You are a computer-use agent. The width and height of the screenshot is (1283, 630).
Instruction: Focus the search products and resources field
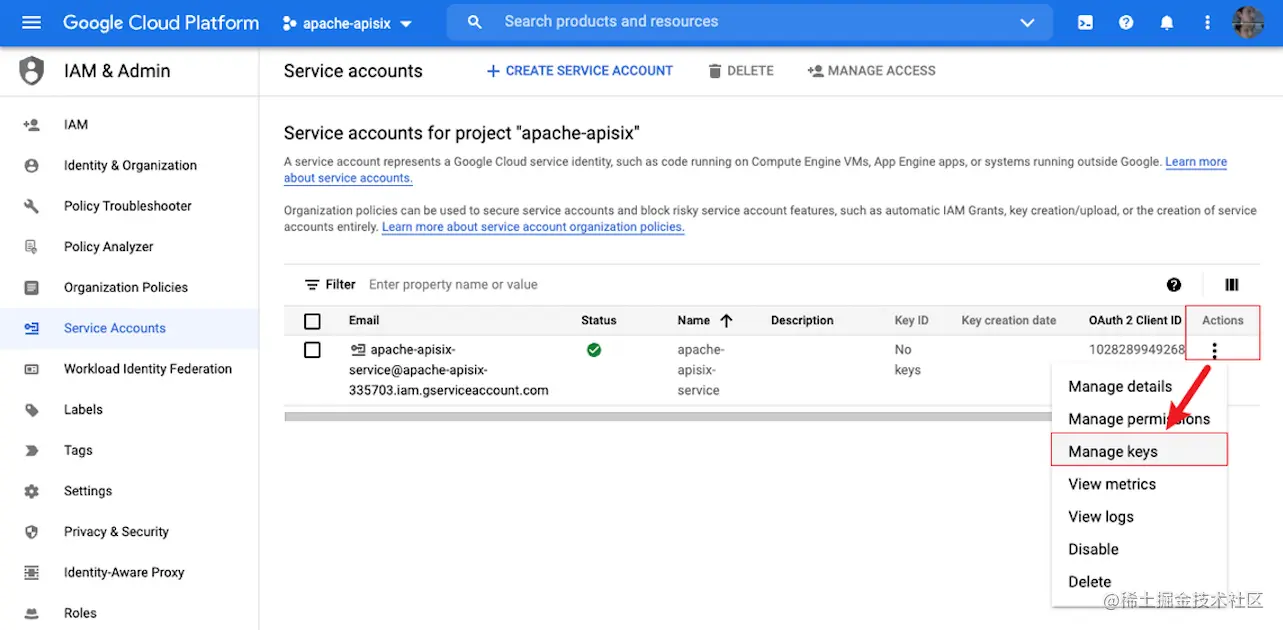click(750, 22)
